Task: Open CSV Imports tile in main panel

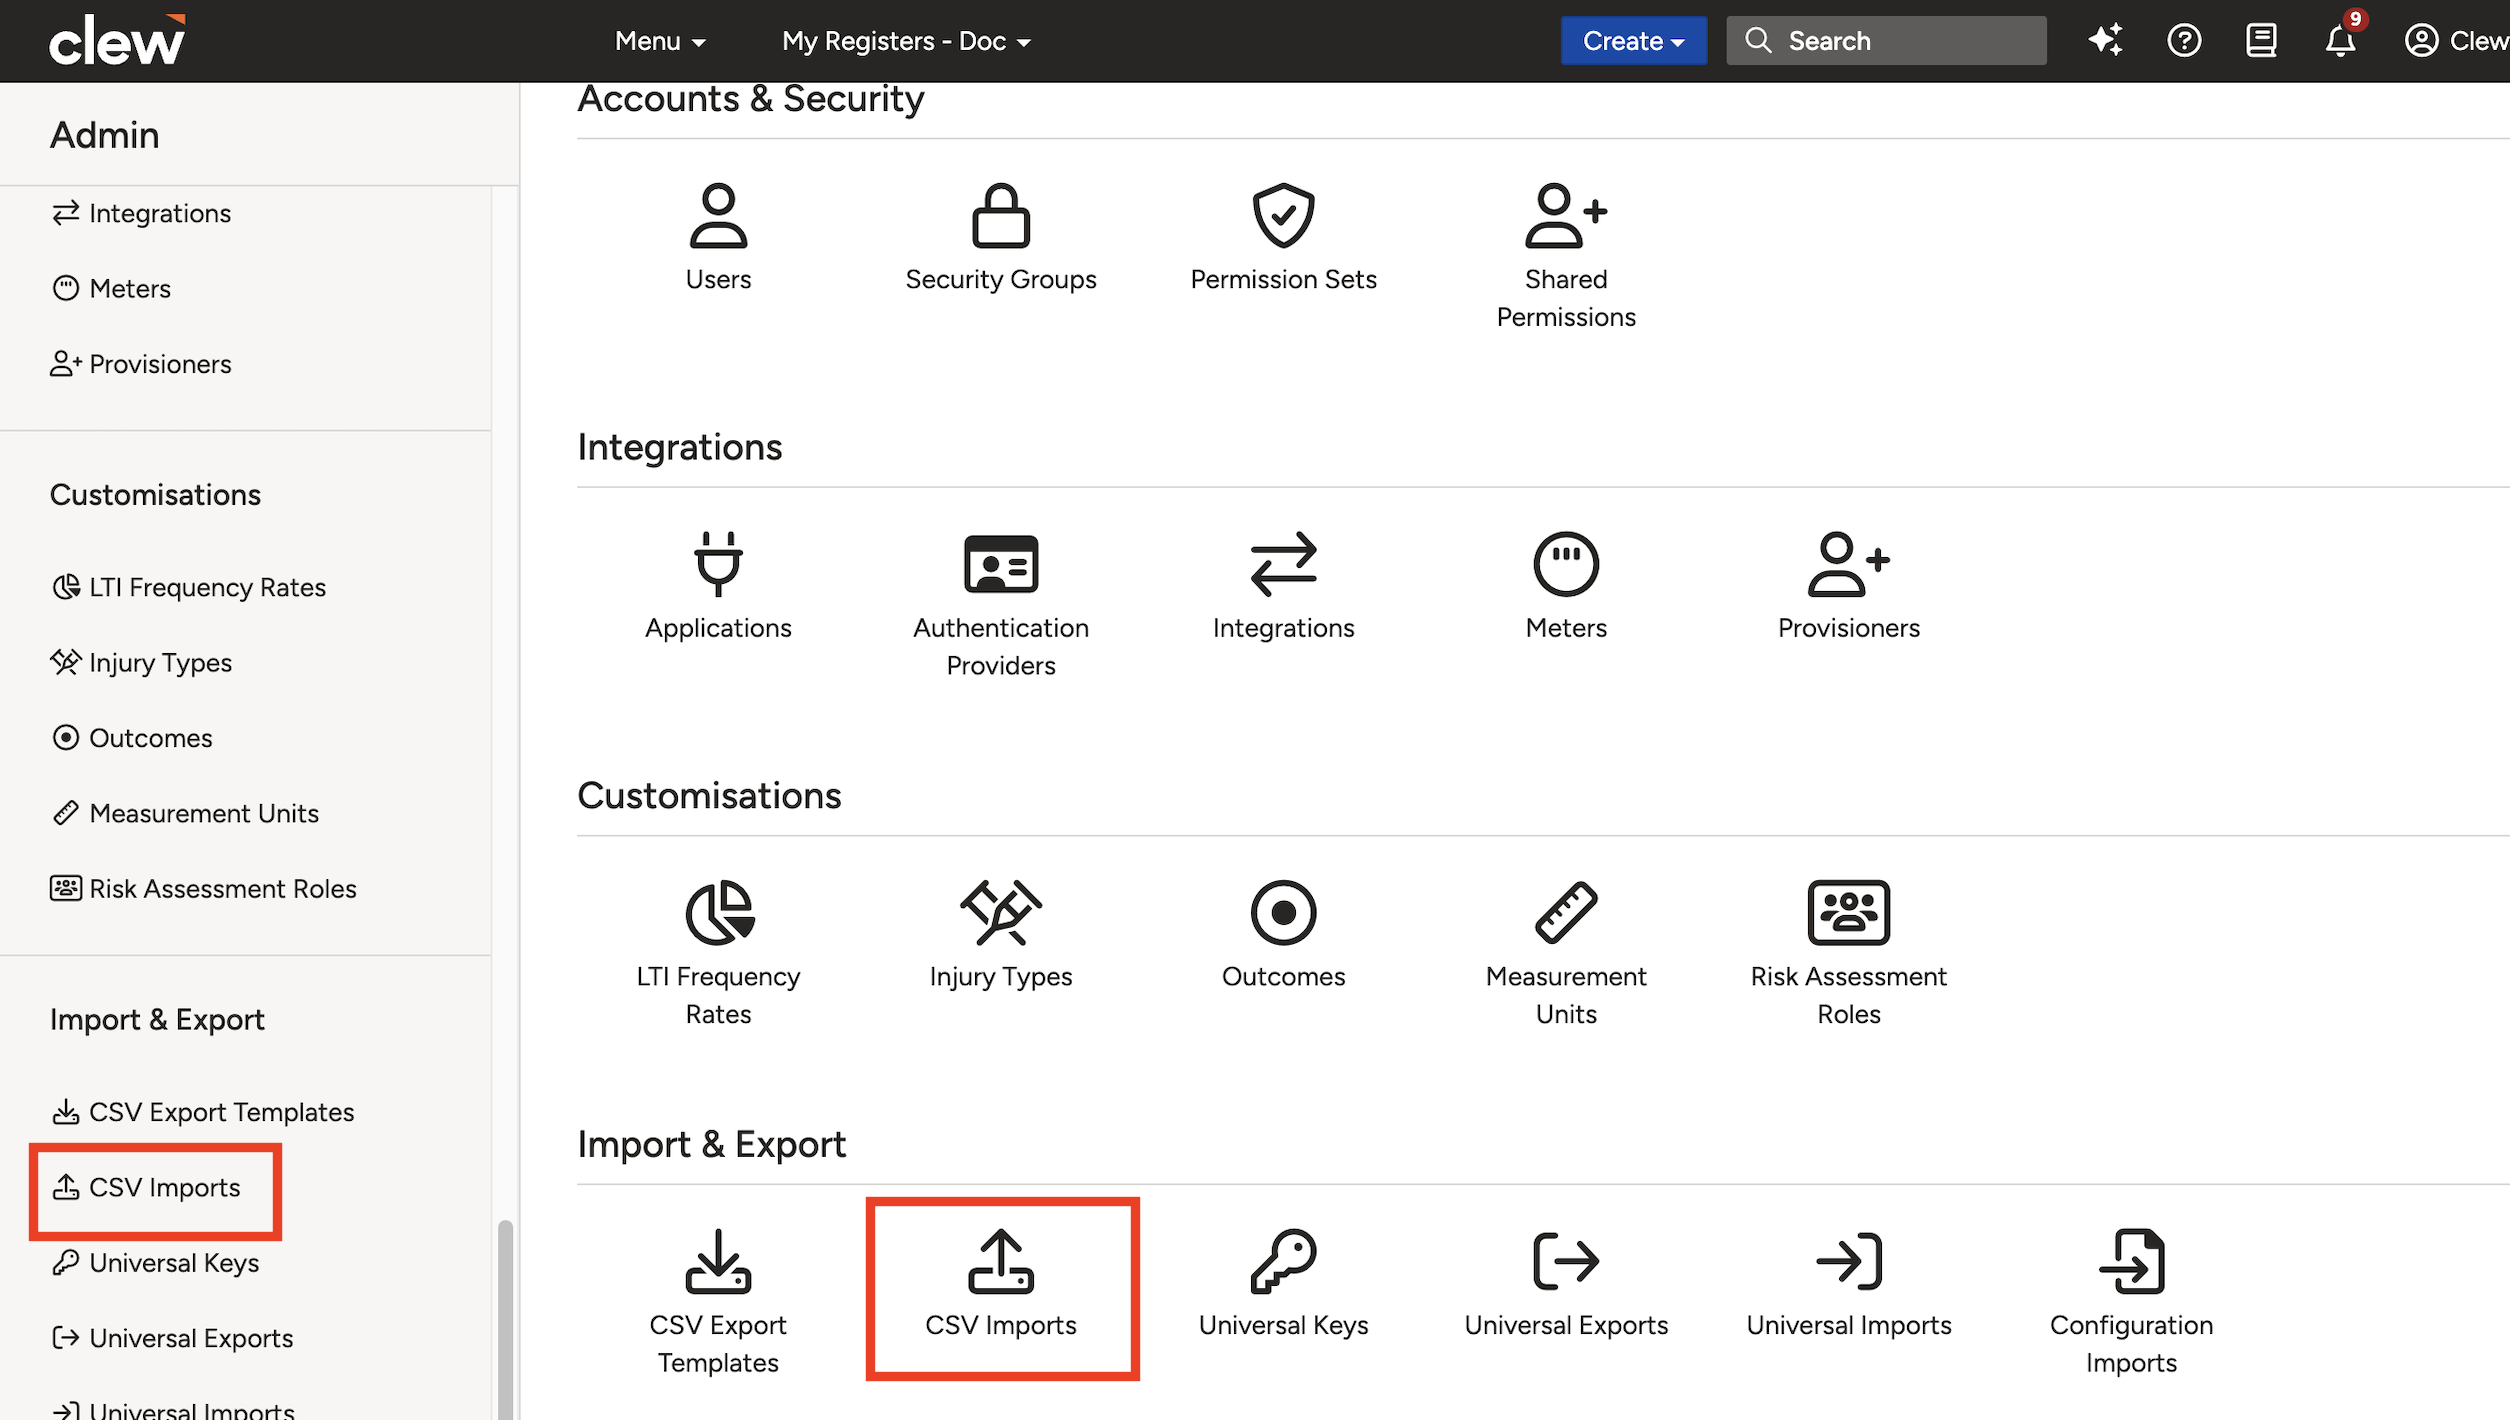Action: 1000,1284
